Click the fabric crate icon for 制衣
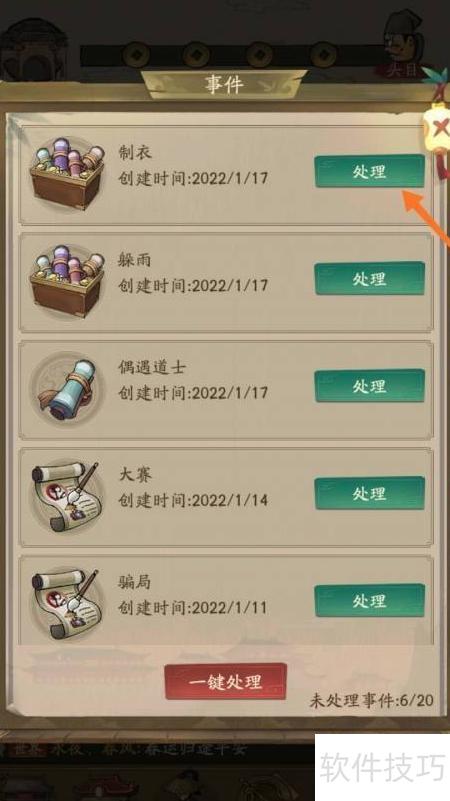This screenshot has height=801, width=450. [x=67, y=174]
